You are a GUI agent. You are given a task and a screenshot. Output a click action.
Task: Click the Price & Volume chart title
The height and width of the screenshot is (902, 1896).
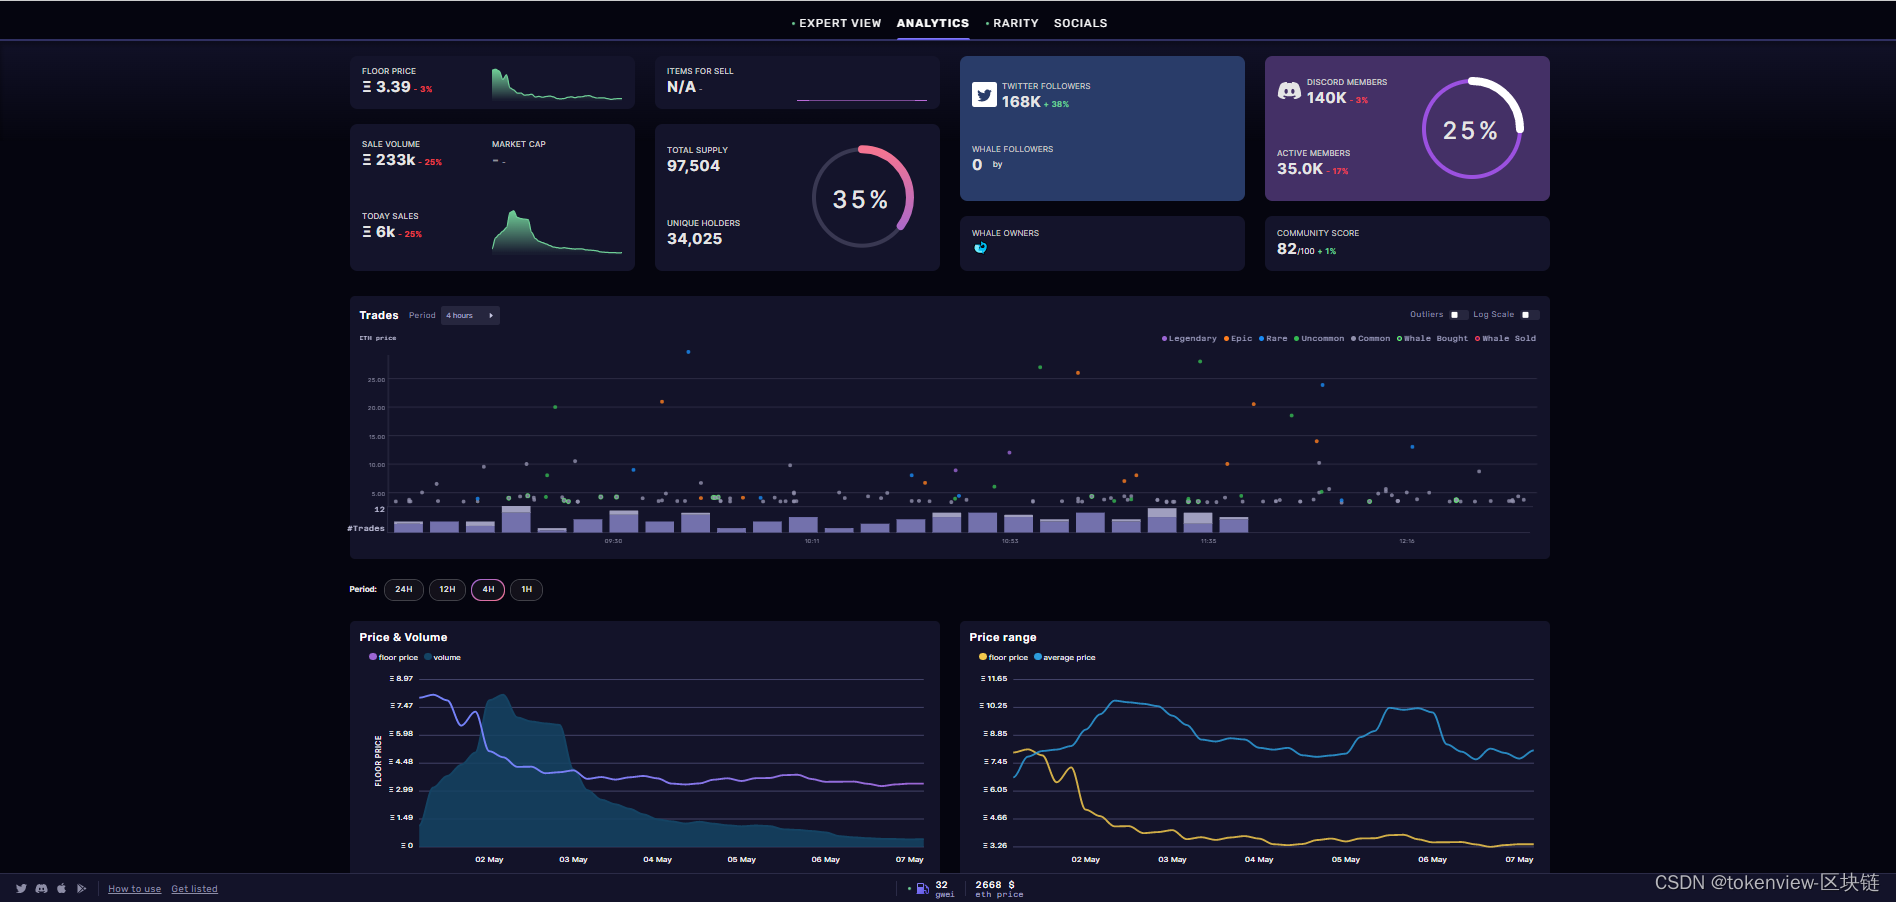tap(403, 637)
